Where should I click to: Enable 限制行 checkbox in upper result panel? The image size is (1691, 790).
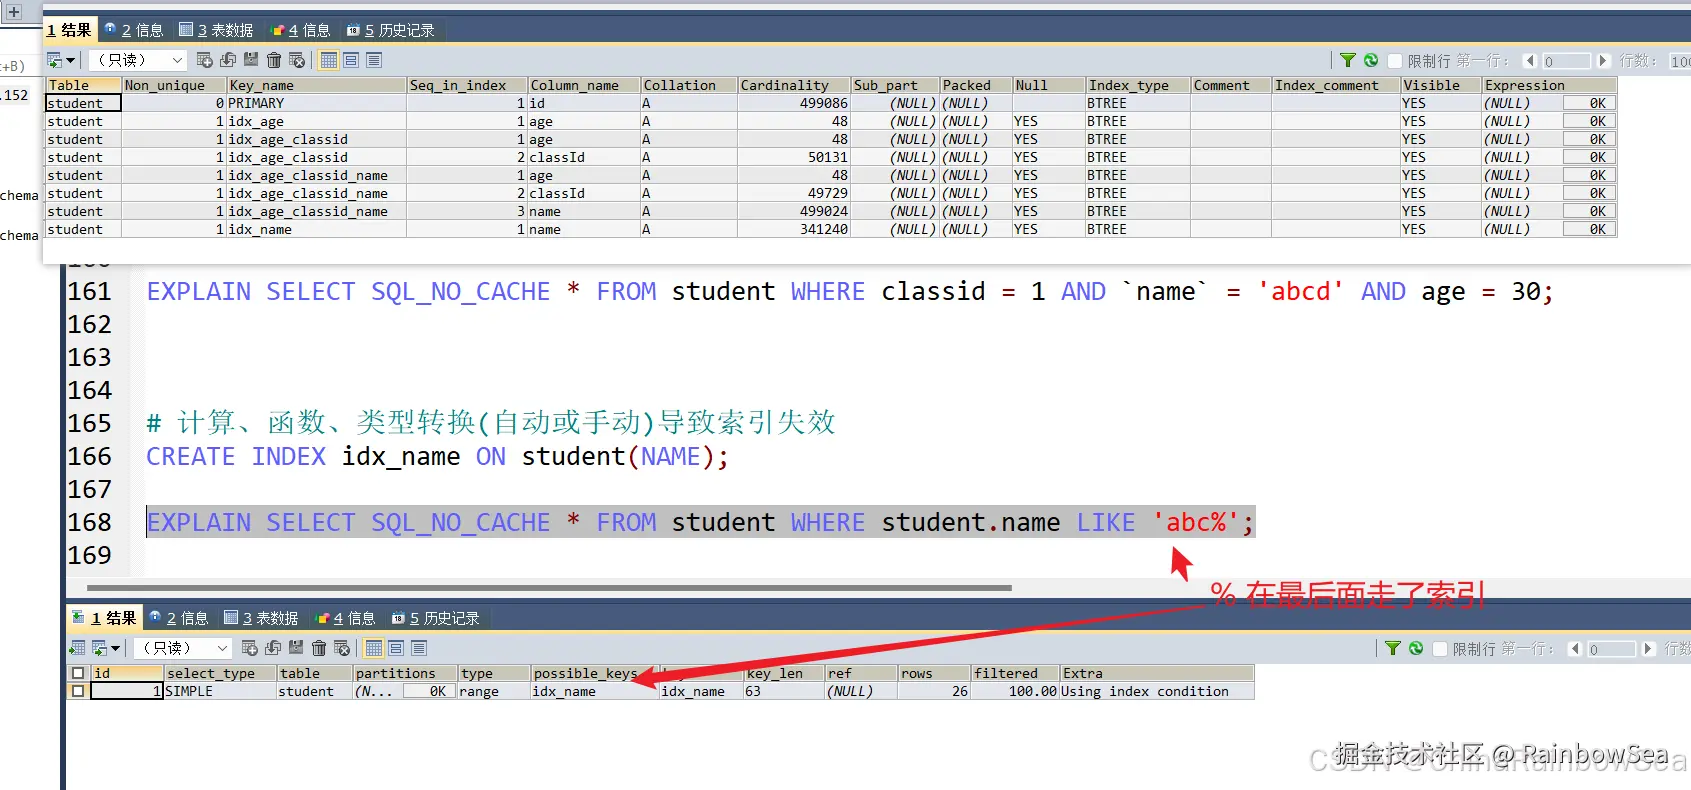click(1395, 61)
